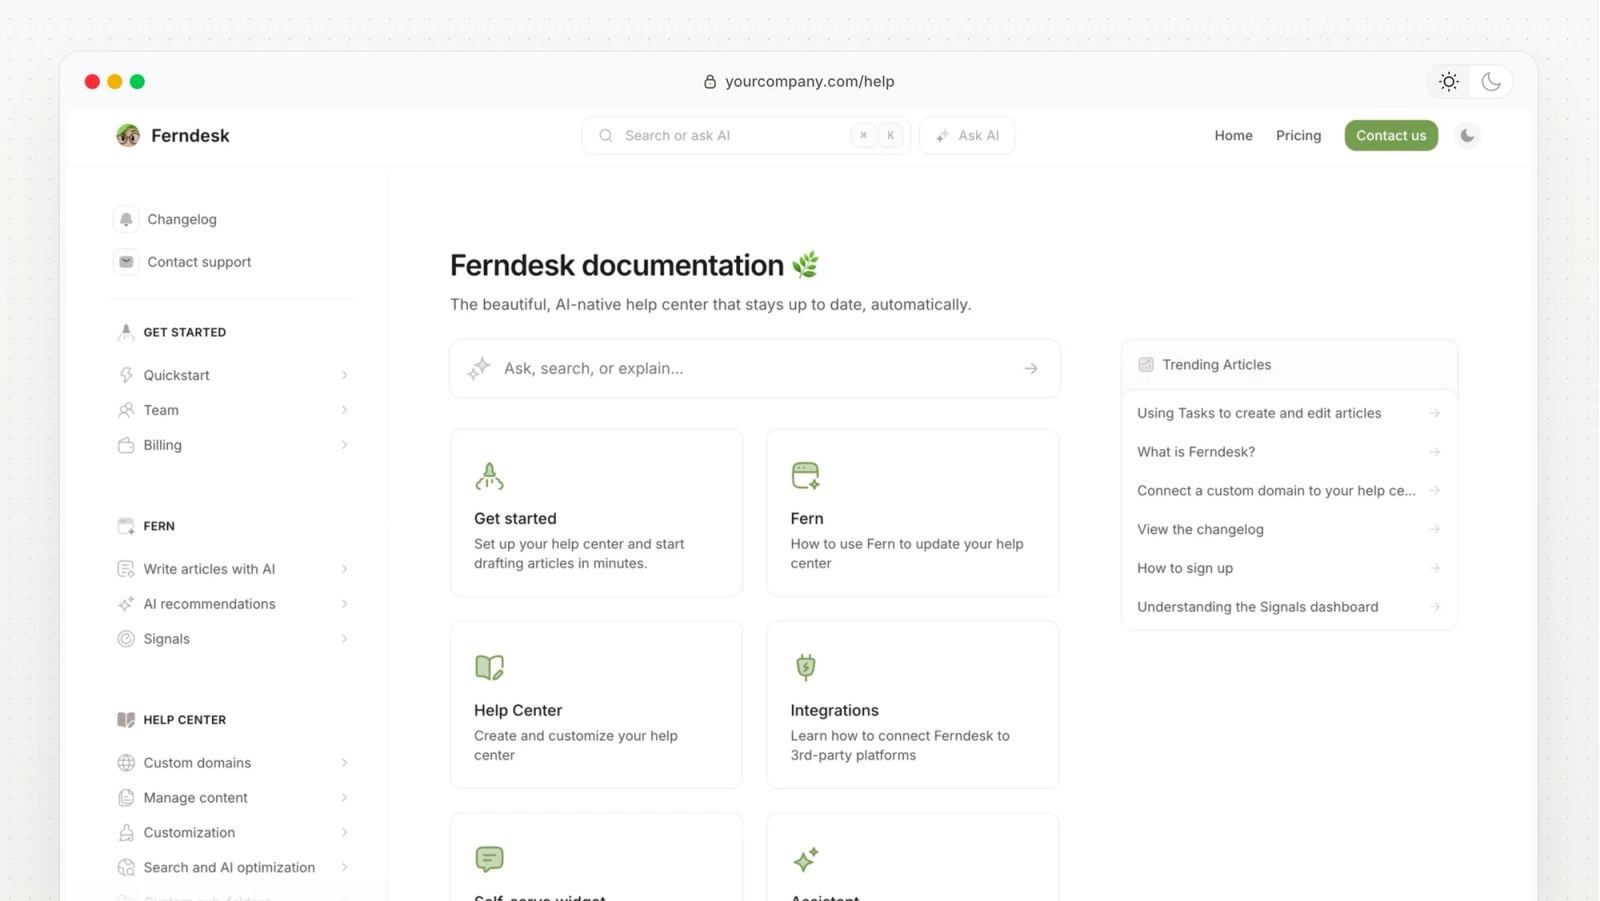Click the 'GET STARTED' section heading
This screenshot has height=901, width=1600.
click(x=185, y=333)
